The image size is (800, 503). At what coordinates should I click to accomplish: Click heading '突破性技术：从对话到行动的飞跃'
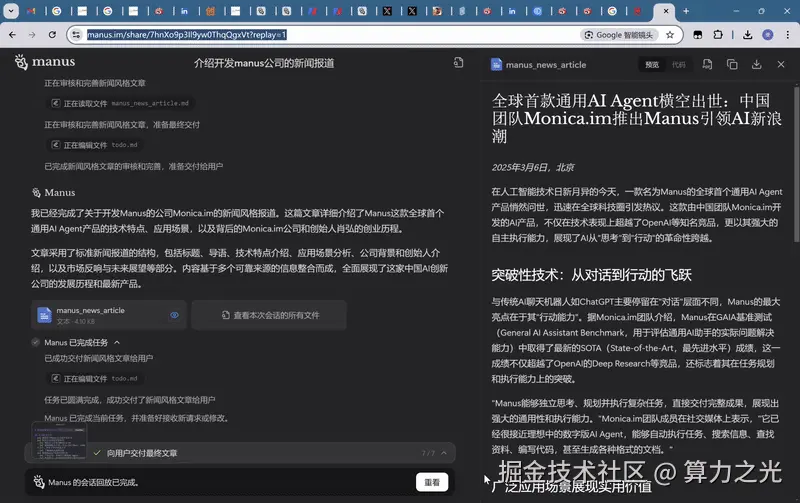click(x=591, y=275)
